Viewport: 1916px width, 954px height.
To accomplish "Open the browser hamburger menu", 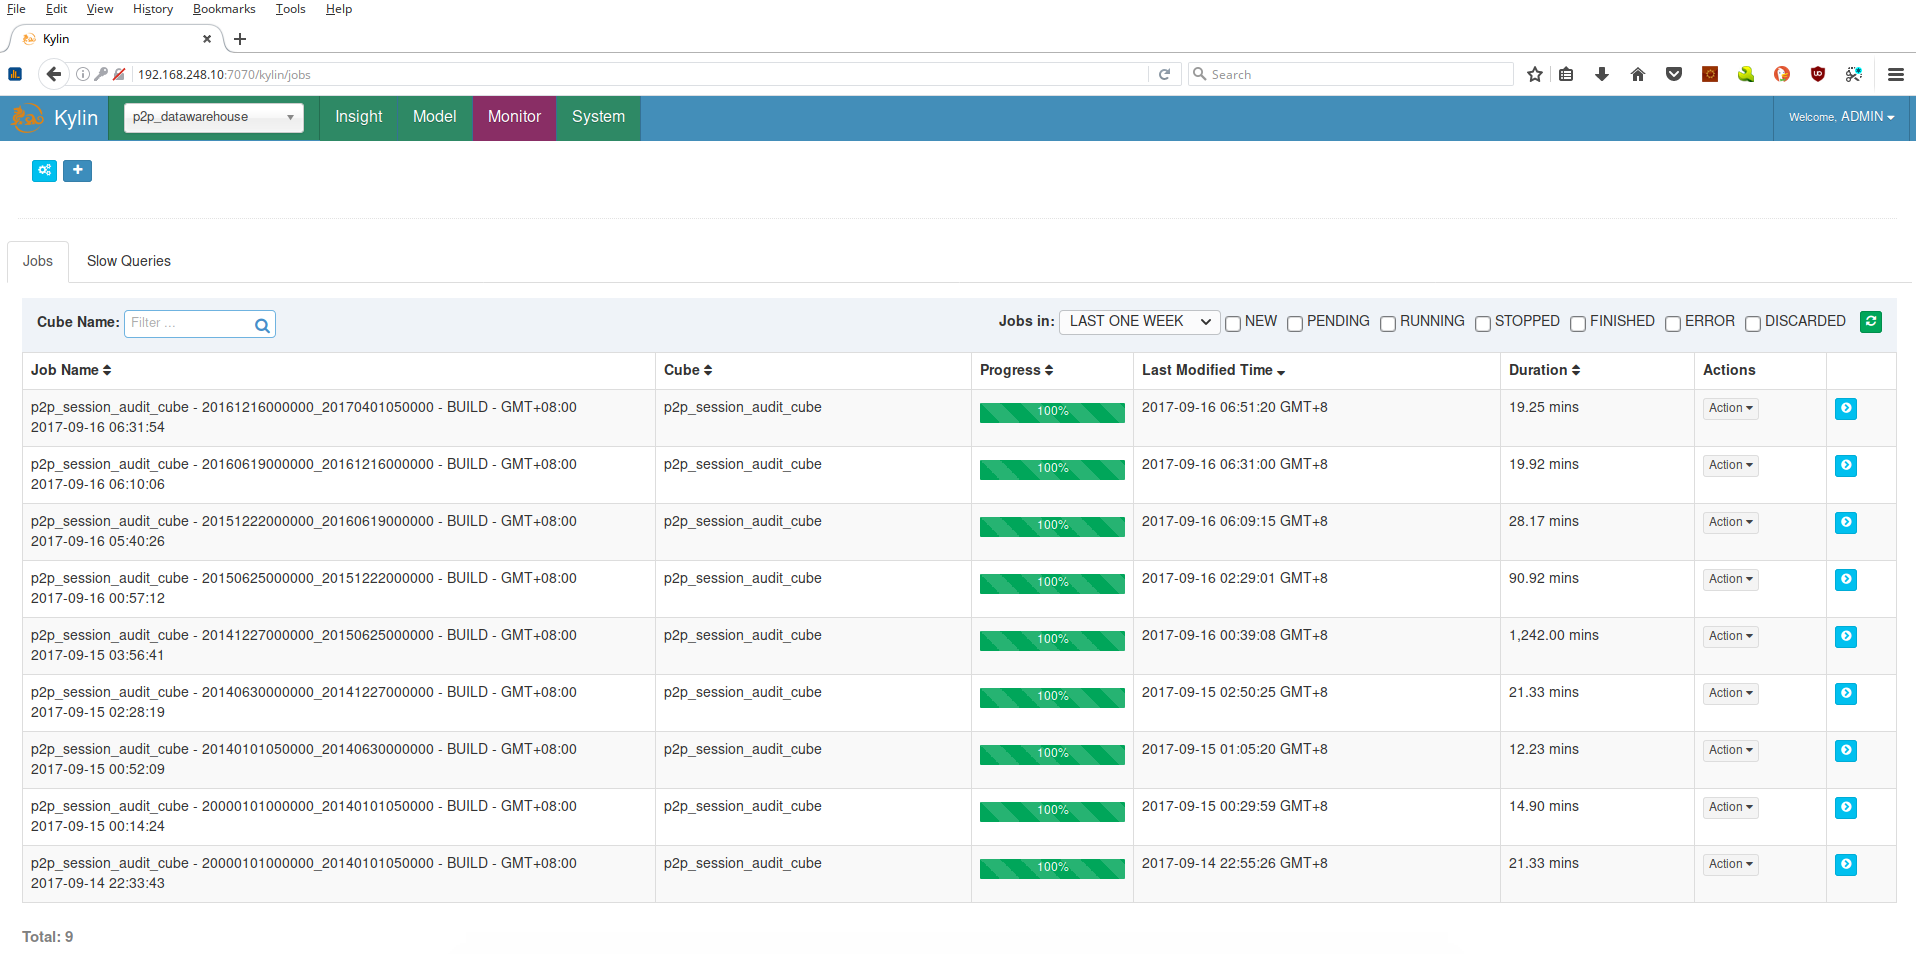I will point(1895,74).
